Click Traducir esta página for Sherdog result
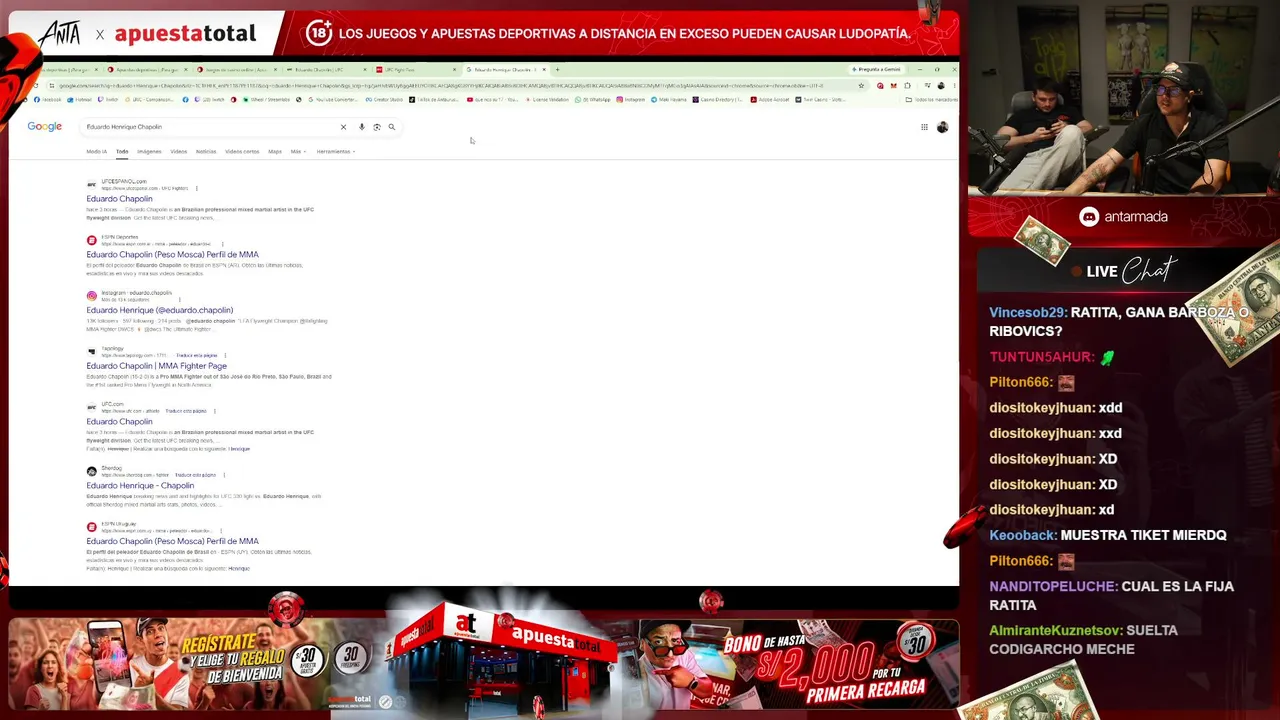Screen dimensions: 1280x720 (x=195, y=475)
